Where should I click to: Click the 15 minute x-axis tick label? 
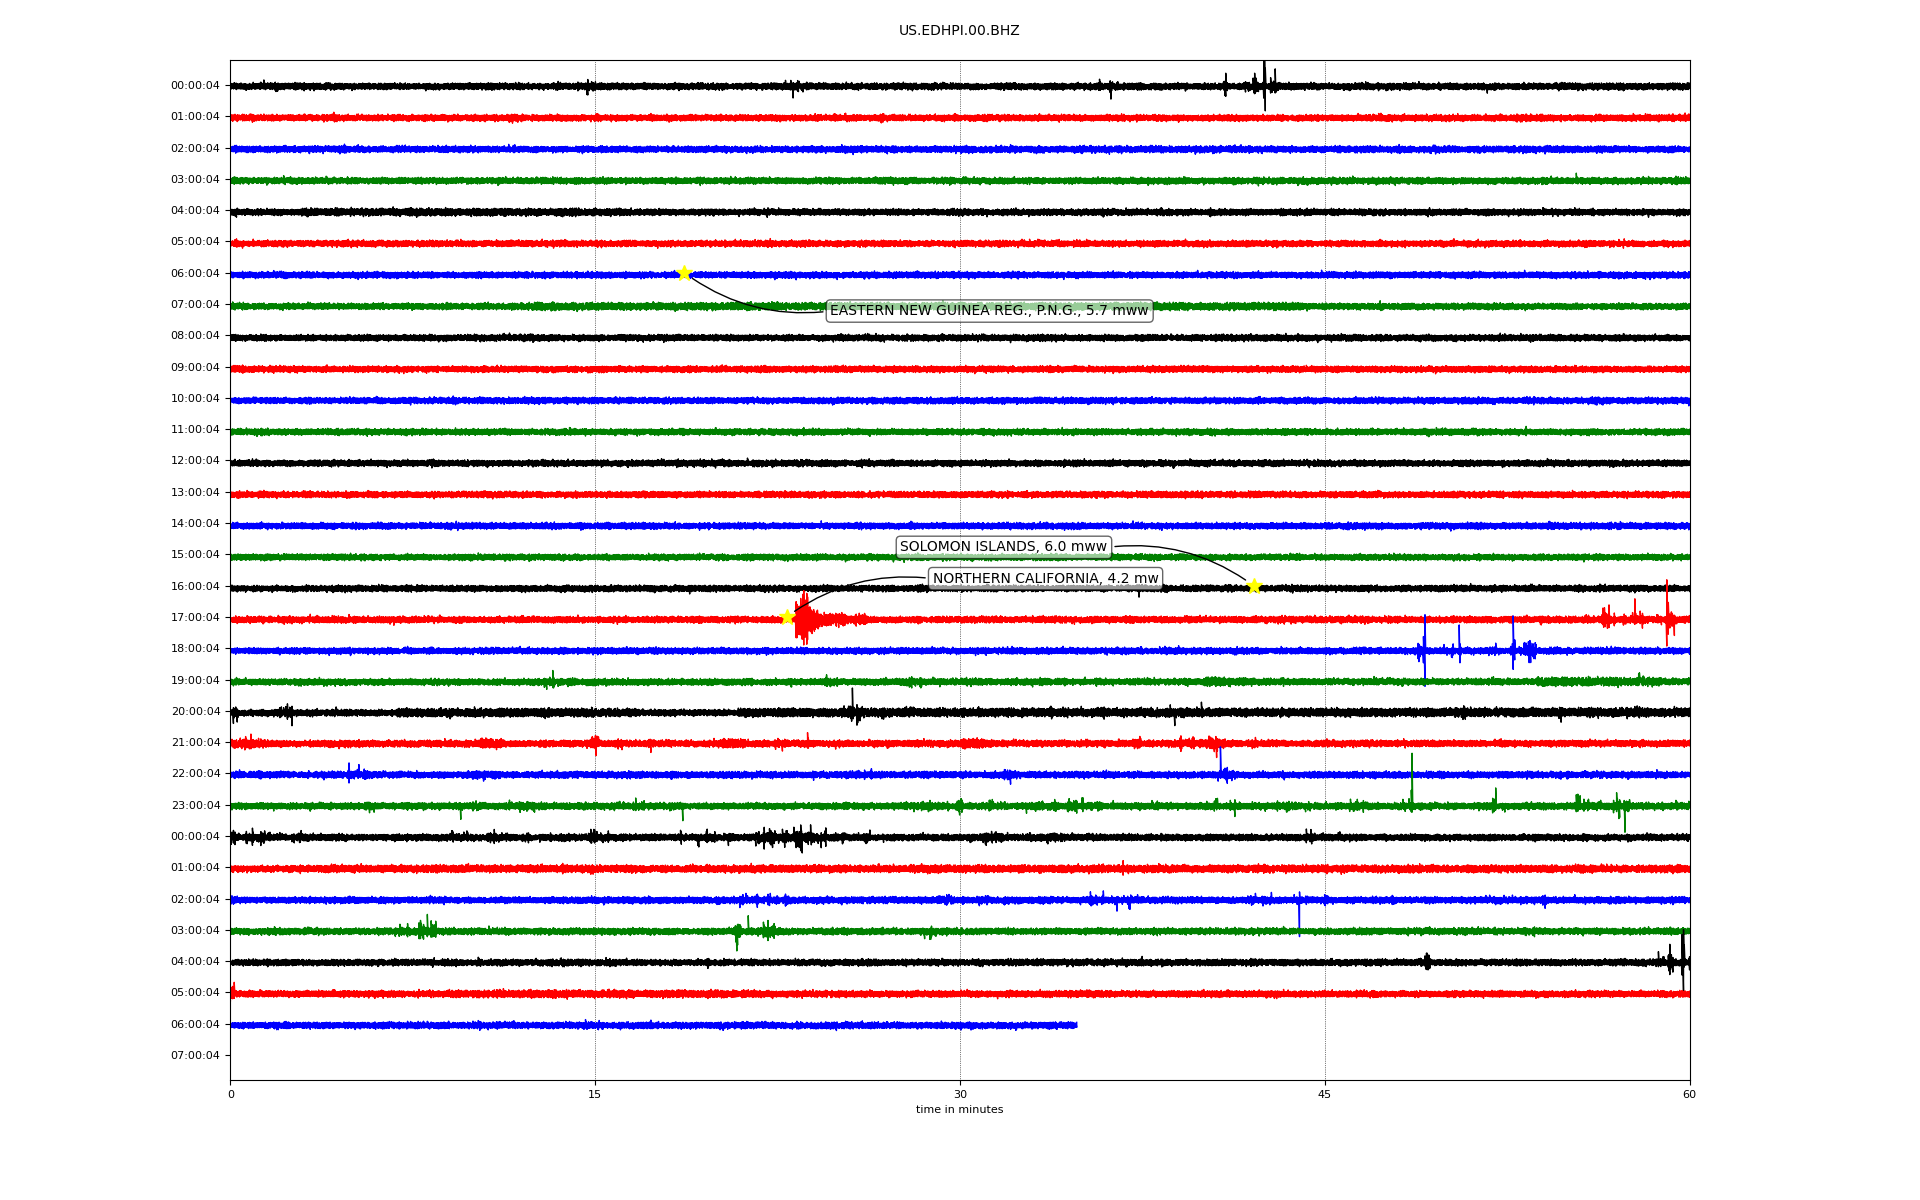pyautogui.click(x=595, y=1094)
